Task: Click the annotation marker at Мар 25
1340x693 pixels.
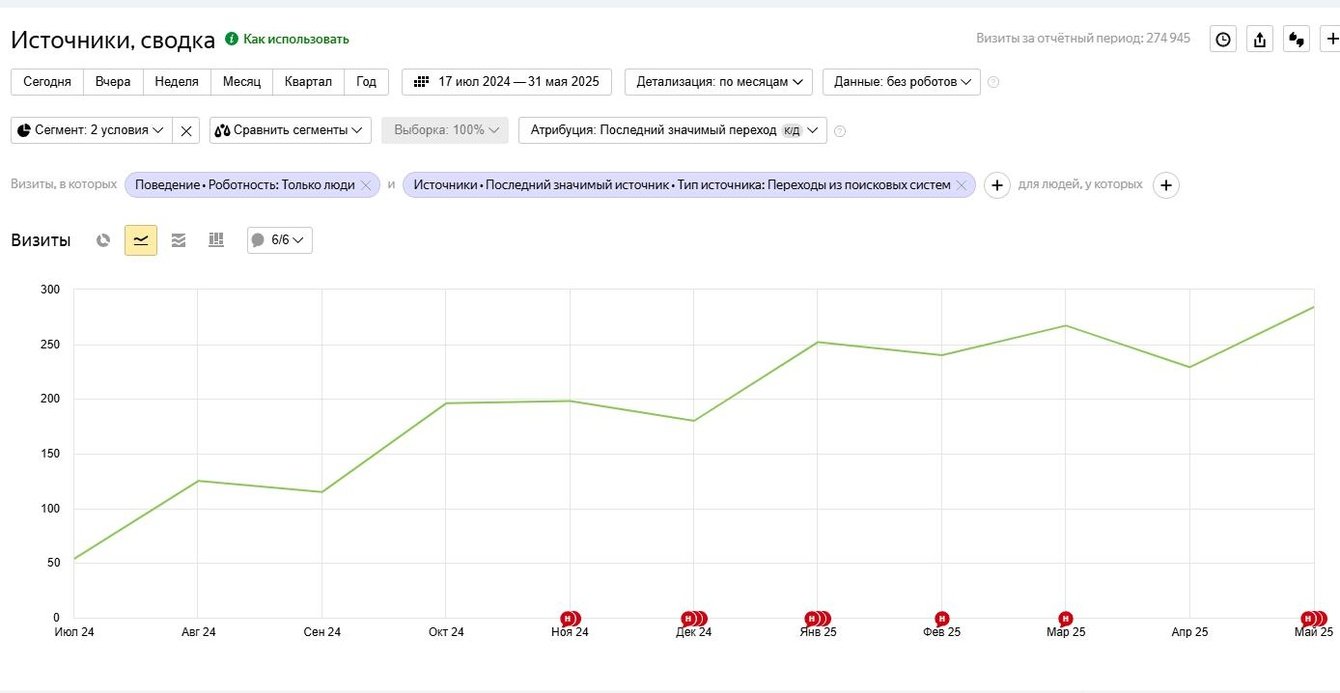Action: point(1066,619)
